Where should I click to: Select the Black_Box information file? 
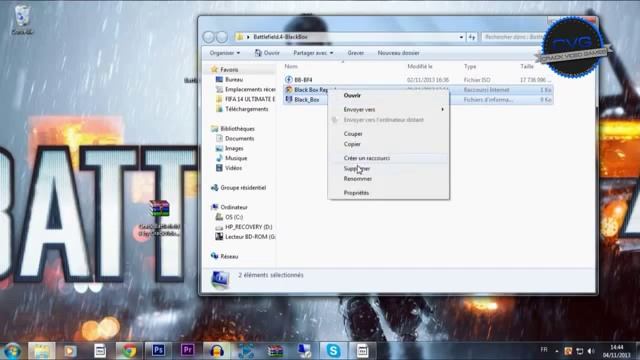click(306, 100)
